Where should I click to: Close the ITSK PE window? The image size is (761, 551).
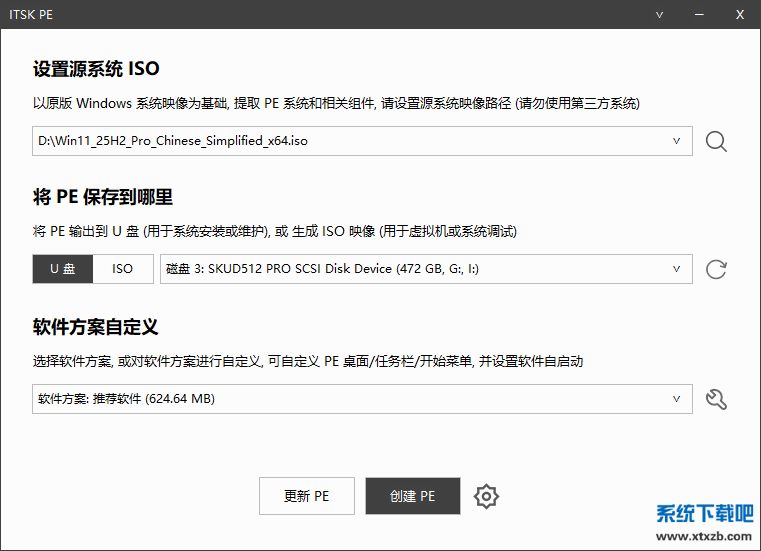(x=740, y=15)
